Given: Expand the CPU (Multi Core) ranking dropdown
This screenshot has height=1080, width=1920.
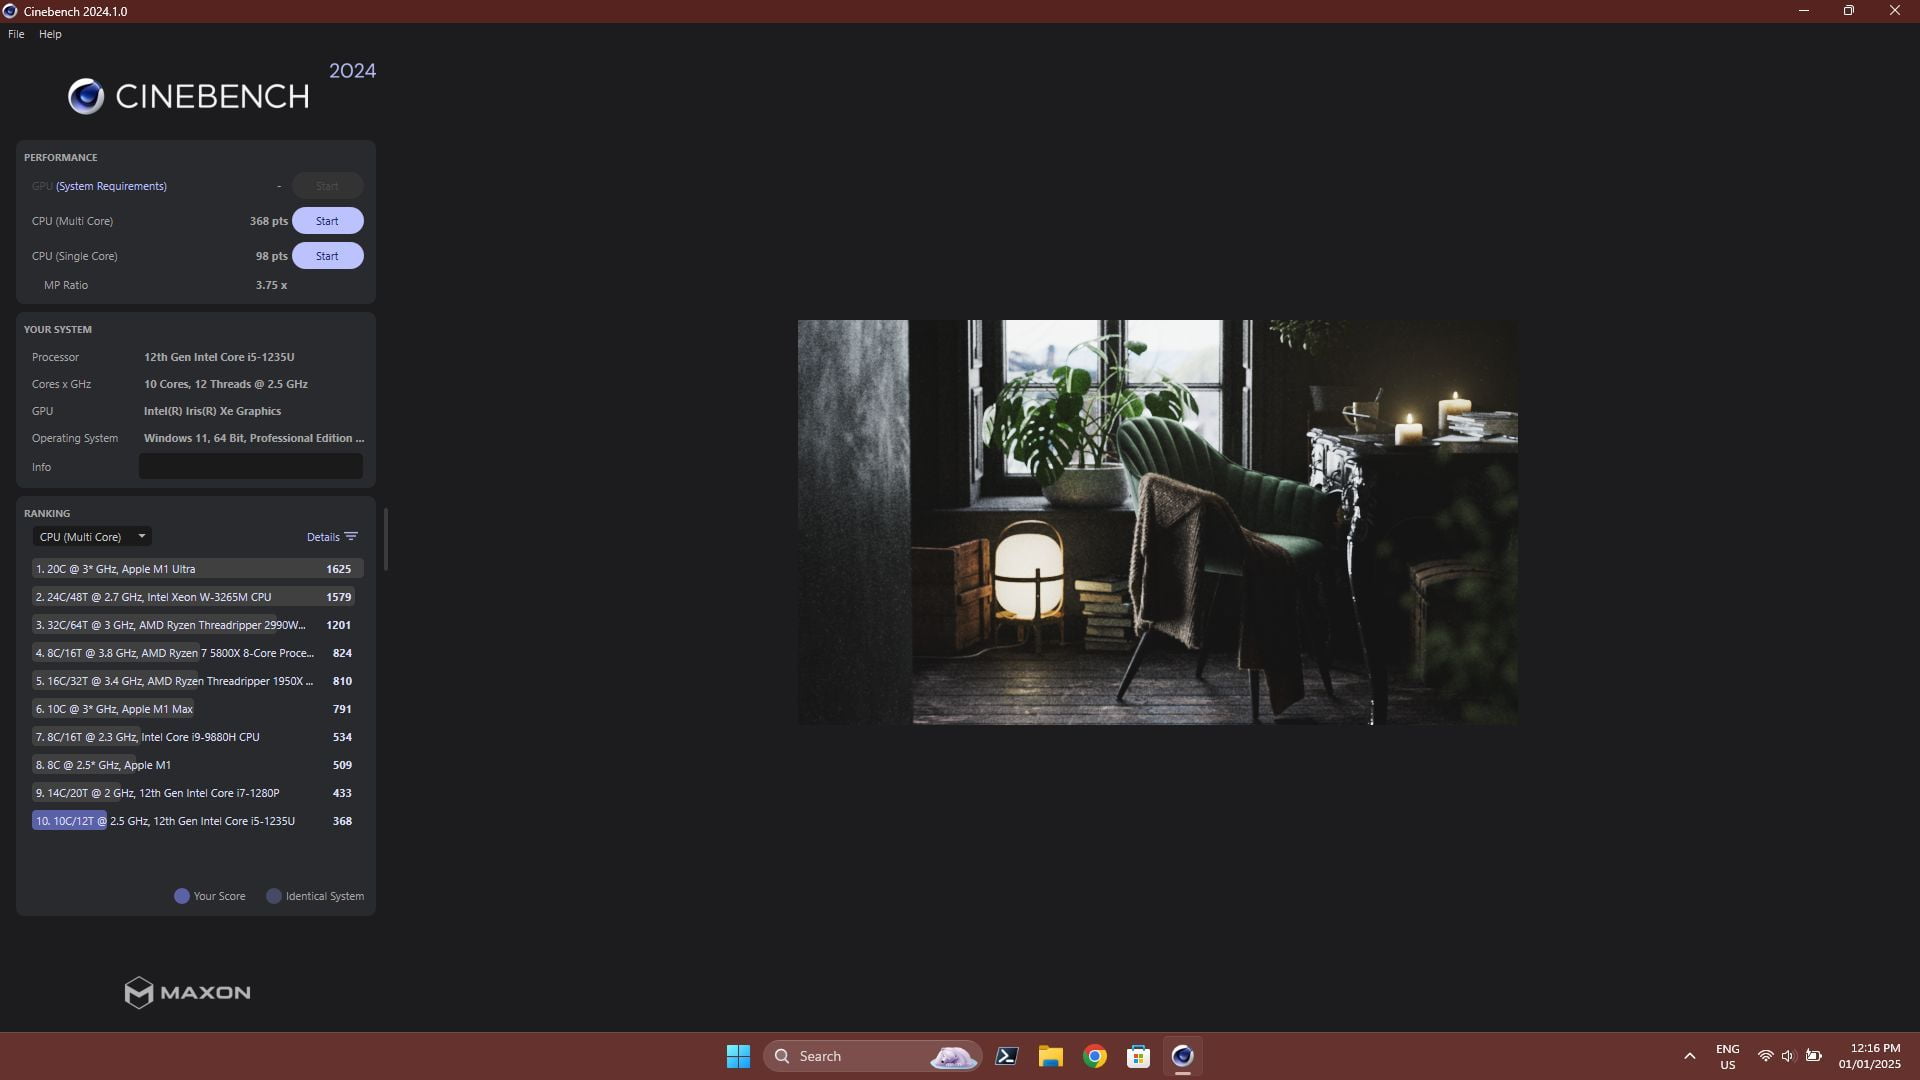Looking at the screenshot, I should (x=92, y=537).
